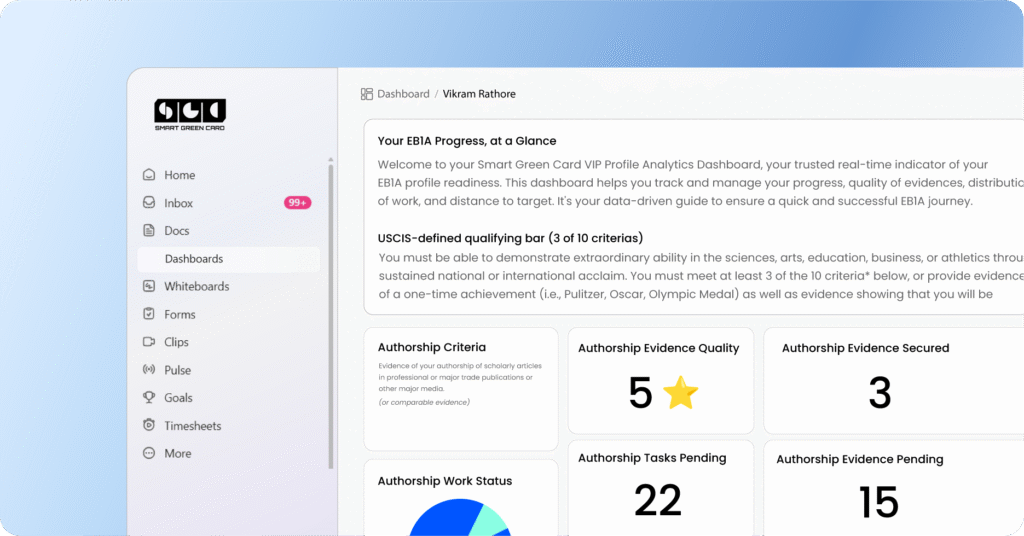Click the value 15 in Evidence Pending
The image size is (1024, 536).
click(x=878, y=502)
